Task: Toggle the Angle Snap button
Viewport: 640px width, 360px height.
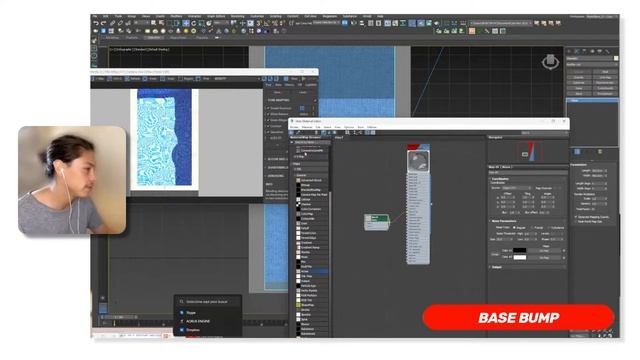Action: tap(267, 23)
